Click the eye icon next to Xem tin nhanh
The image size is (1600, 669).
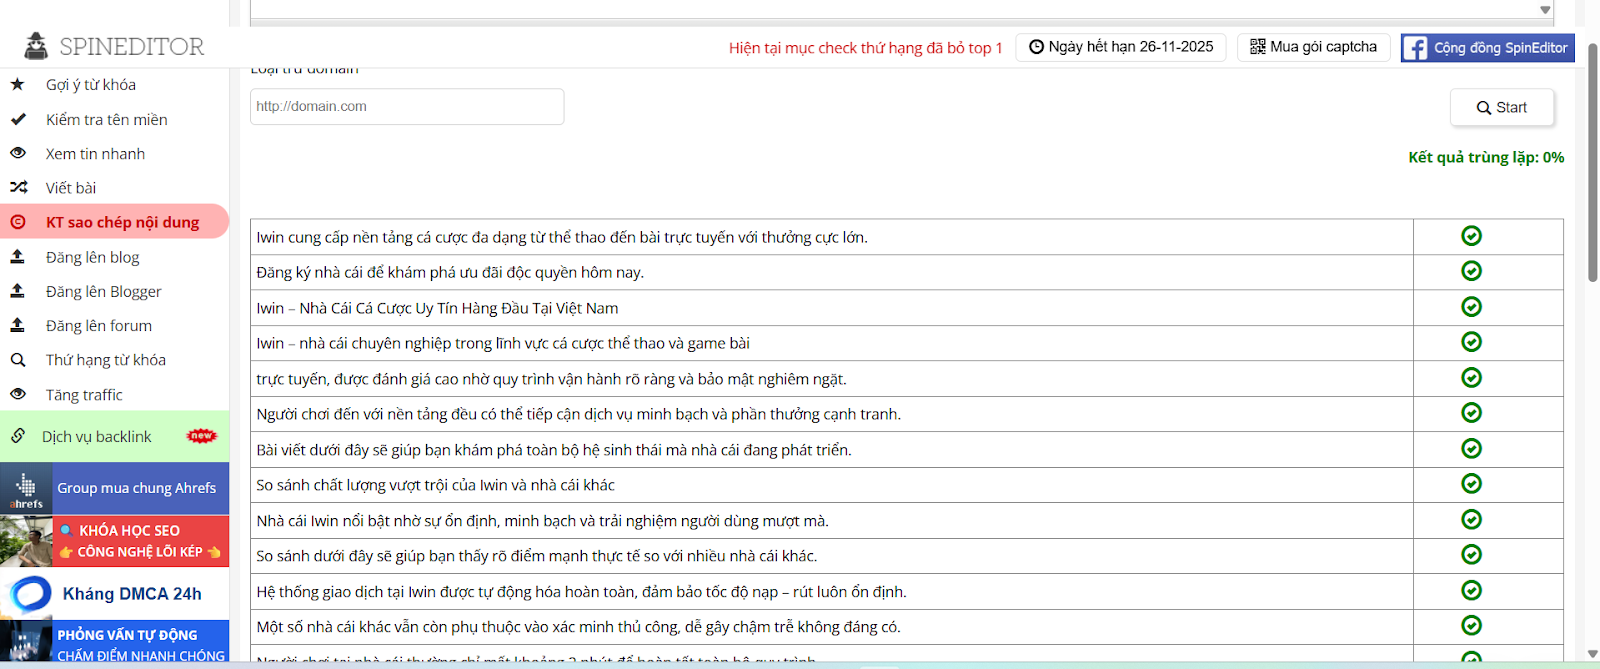[x=17, y=154]
